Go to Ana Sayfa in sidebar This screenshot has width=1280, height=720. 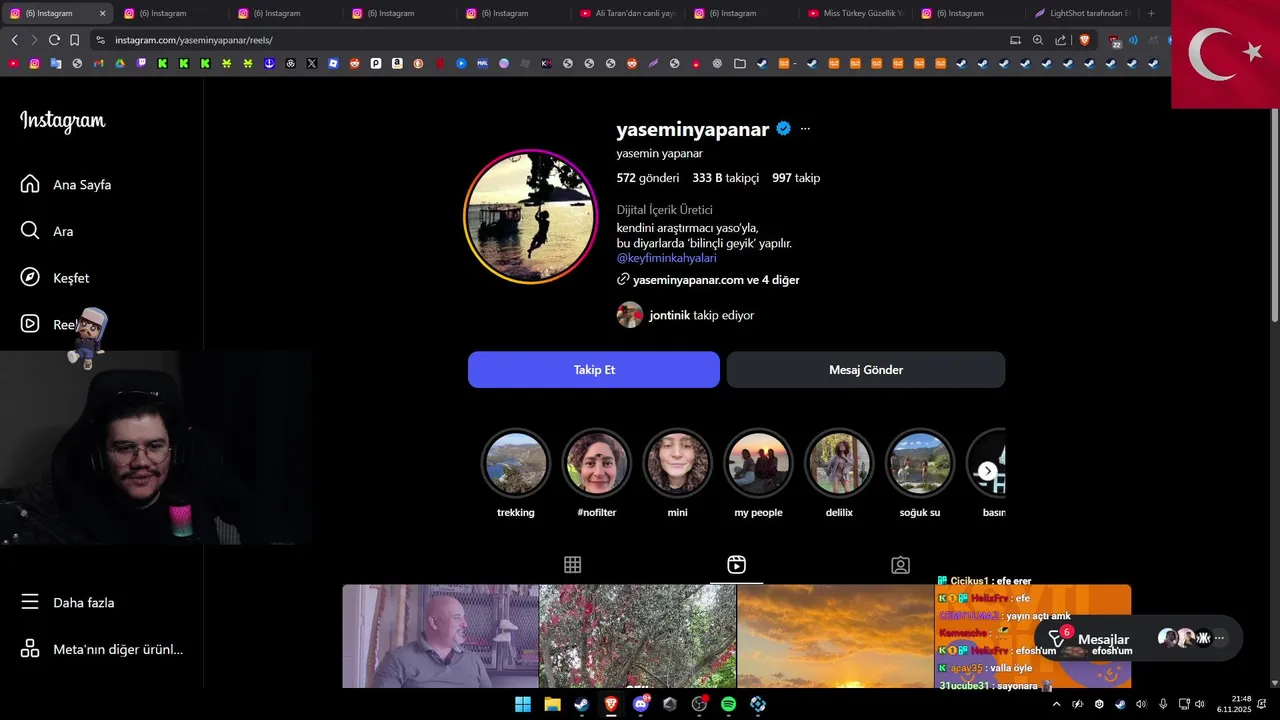tap(66, 185)
